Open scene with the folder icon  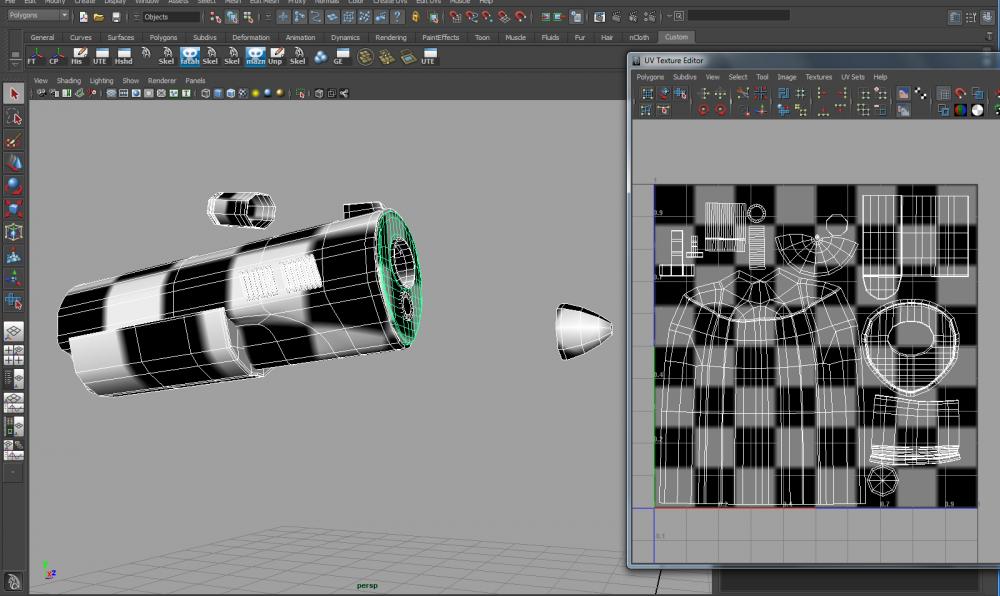click(x=99, y=17)
